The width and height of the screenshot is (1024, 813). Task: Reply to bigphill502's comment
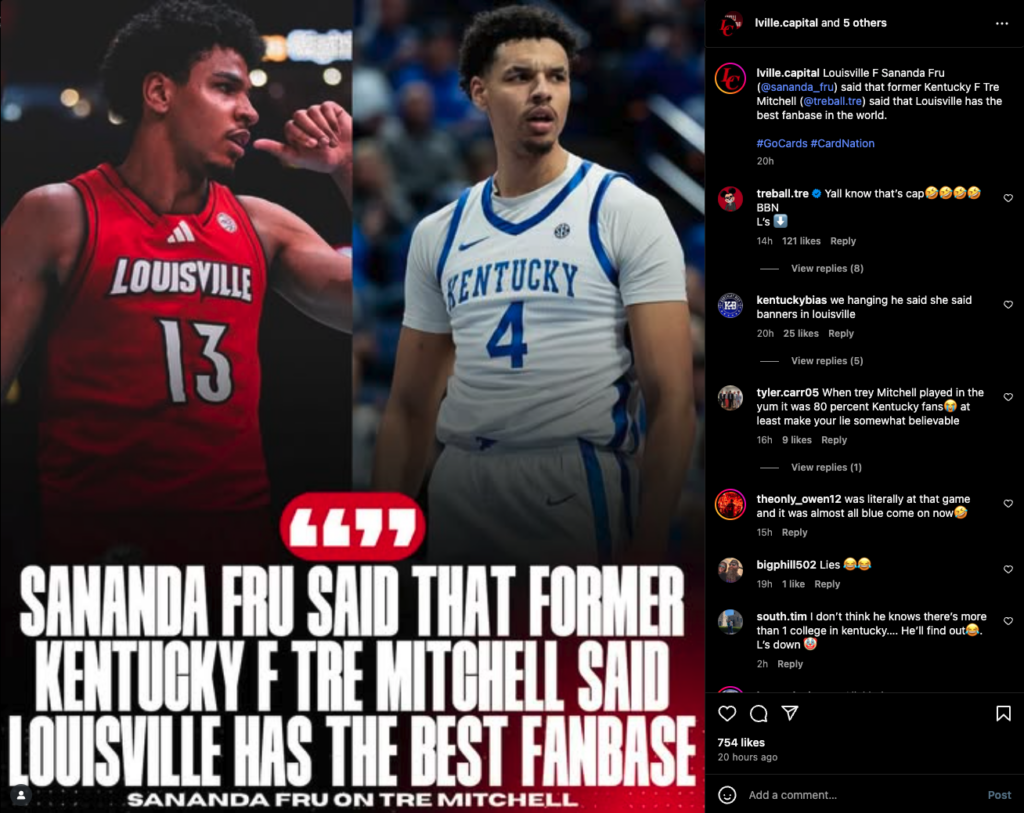[827, 584]
